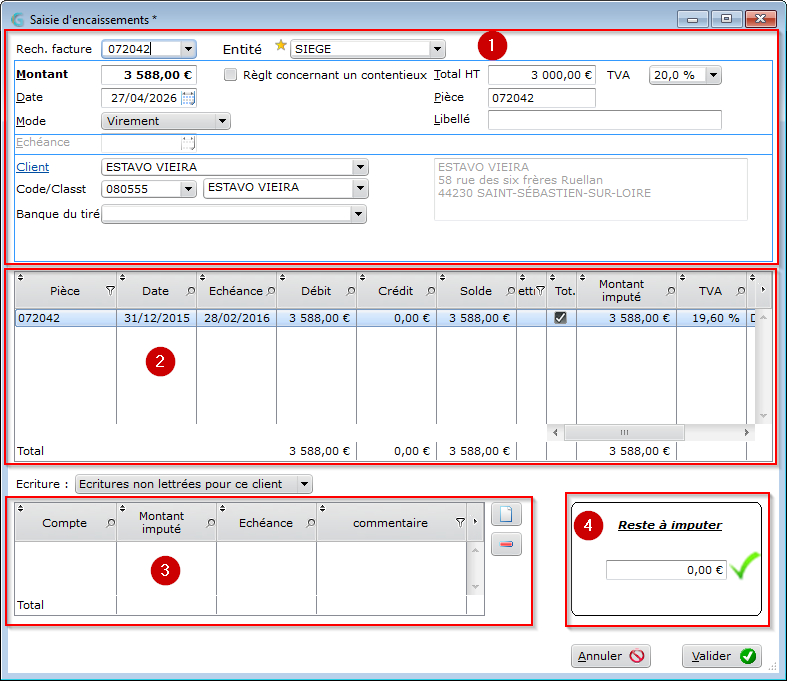Click the Total HT field

tap(542, 75)
